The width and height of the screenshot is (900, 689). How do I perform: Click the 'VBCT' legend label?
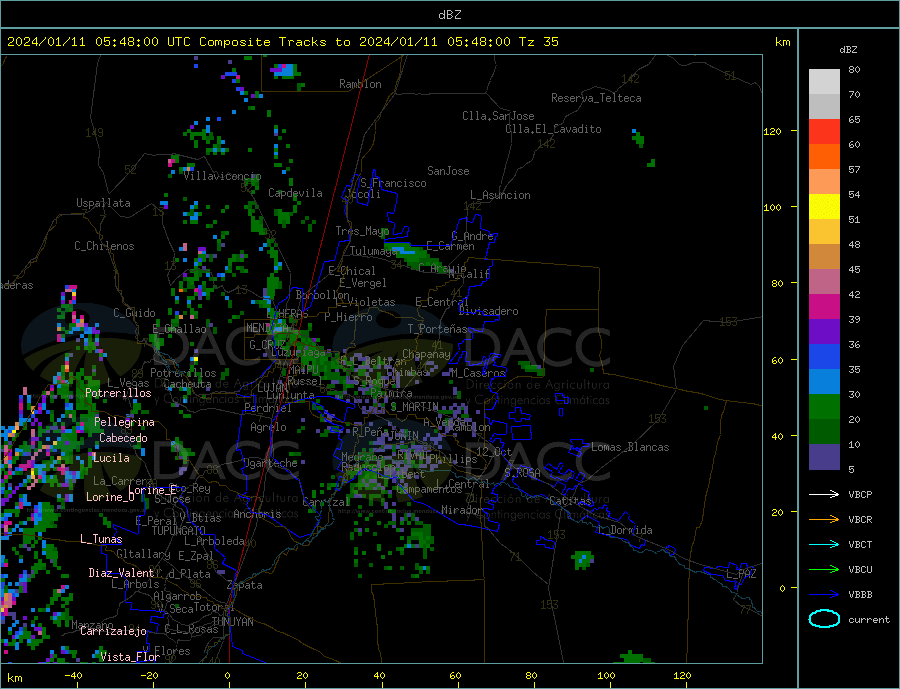[x=860, y=544]
